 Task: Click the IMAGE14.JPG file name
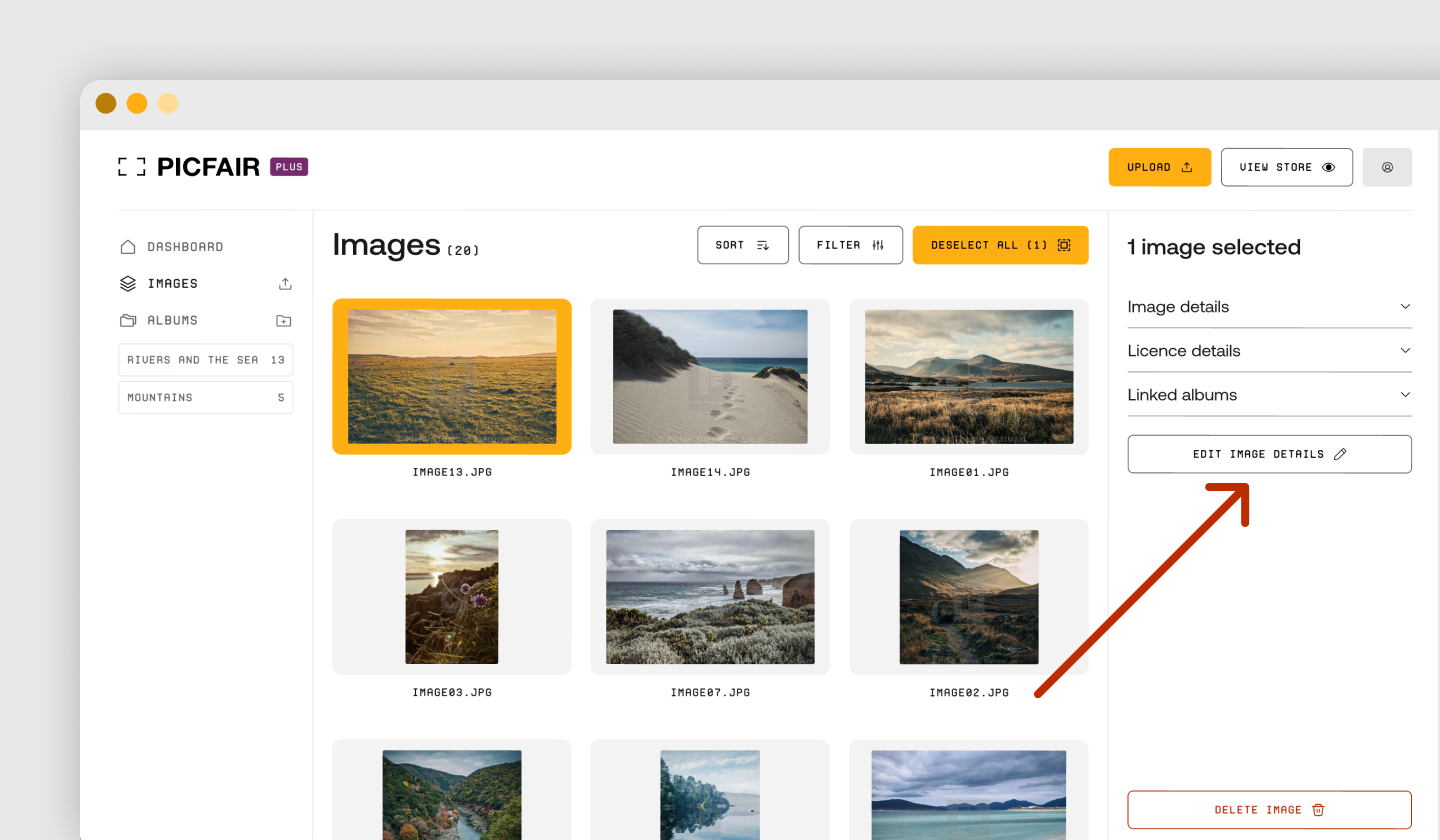(710, 472)
